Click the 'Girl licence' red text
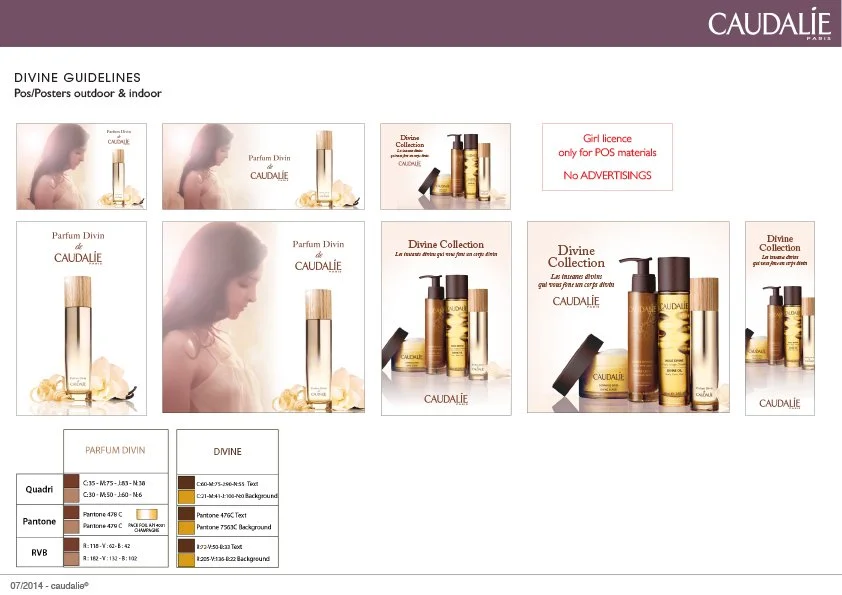842x595 pixels. click(x=607, y=139)
